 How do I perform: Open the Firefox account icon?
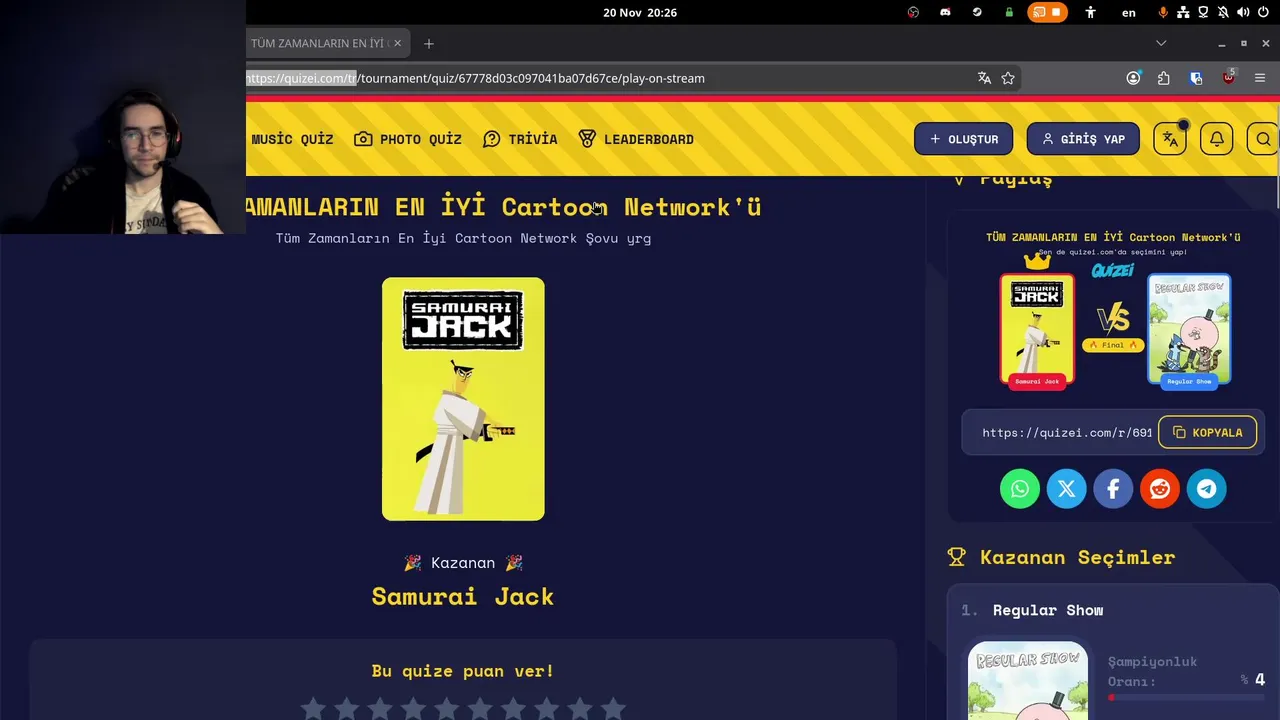tap(1133, 78)
